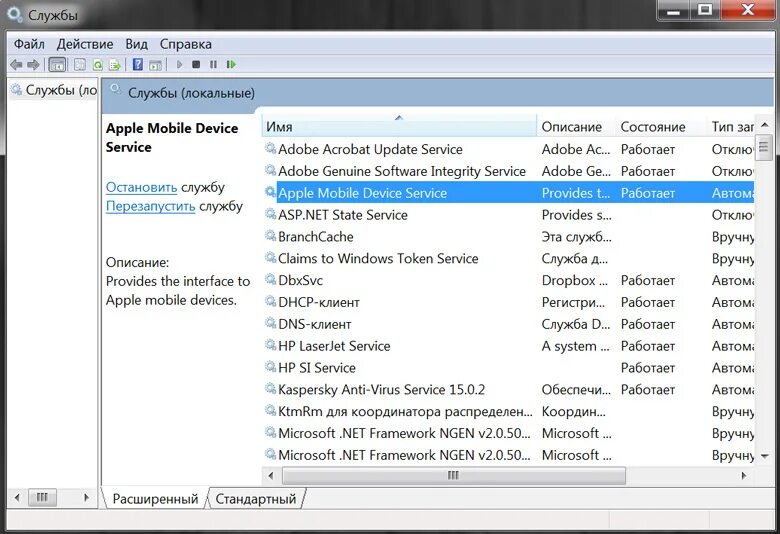Click the services list horizontal scrollbar thumb

[x=454, y=475]
